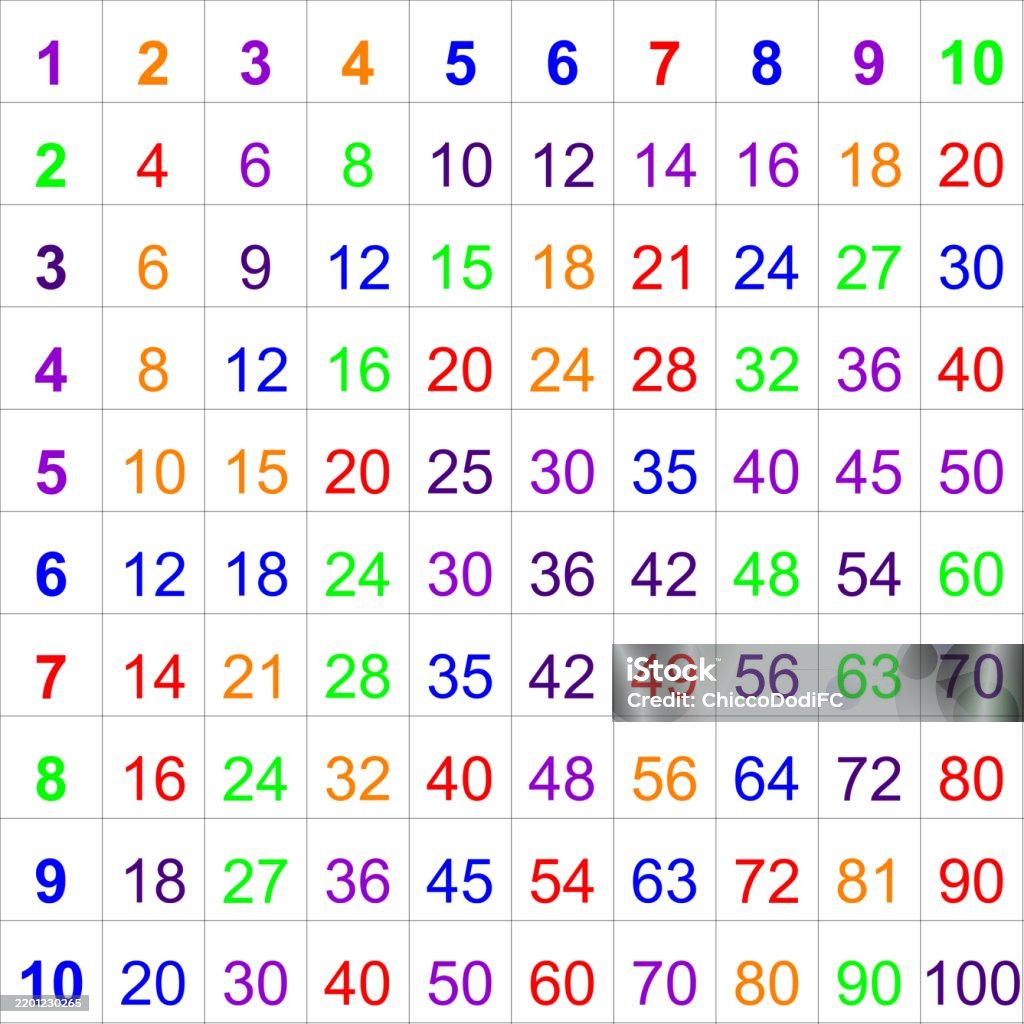Click the green 28 cell
This screenshot has height=1024, width=1024.
coord(357,677)
